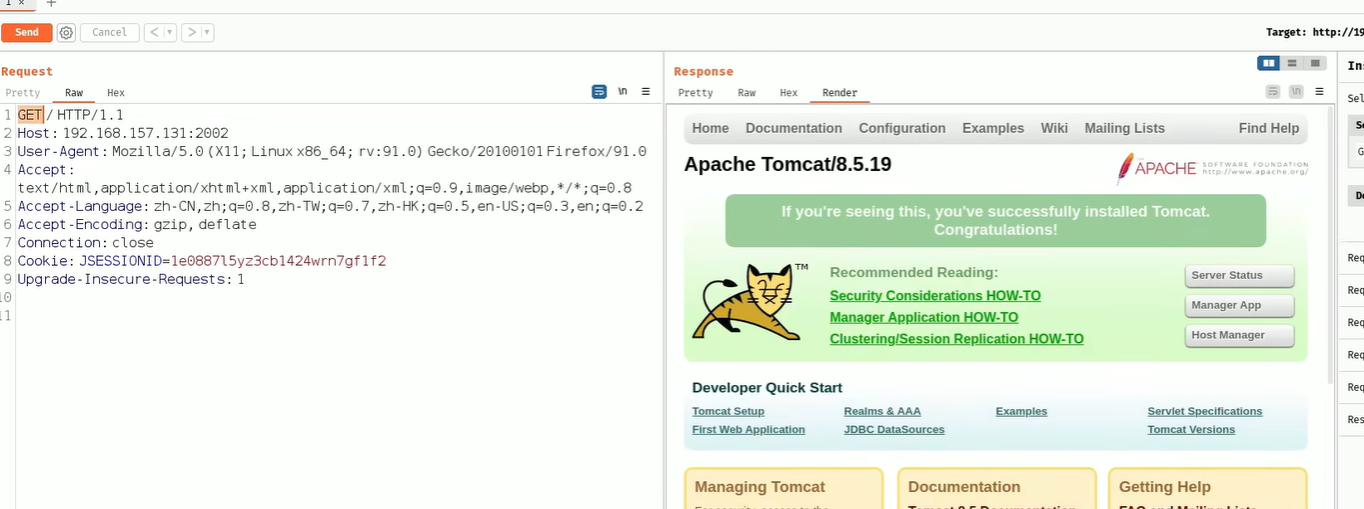This screenshot has height=509, width=1364.
Task: Switch to top-bottom split layout icon
Action: [x=1292, y=63]
